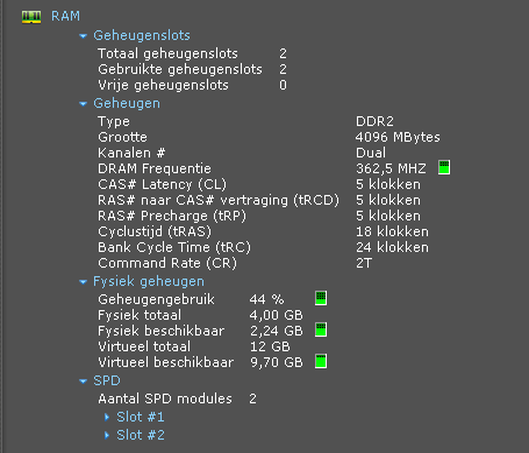Screen dimensions: 529x453
Task: Click green graph icon beside Virtueel beschikbaar
Action: click(321, 361)
